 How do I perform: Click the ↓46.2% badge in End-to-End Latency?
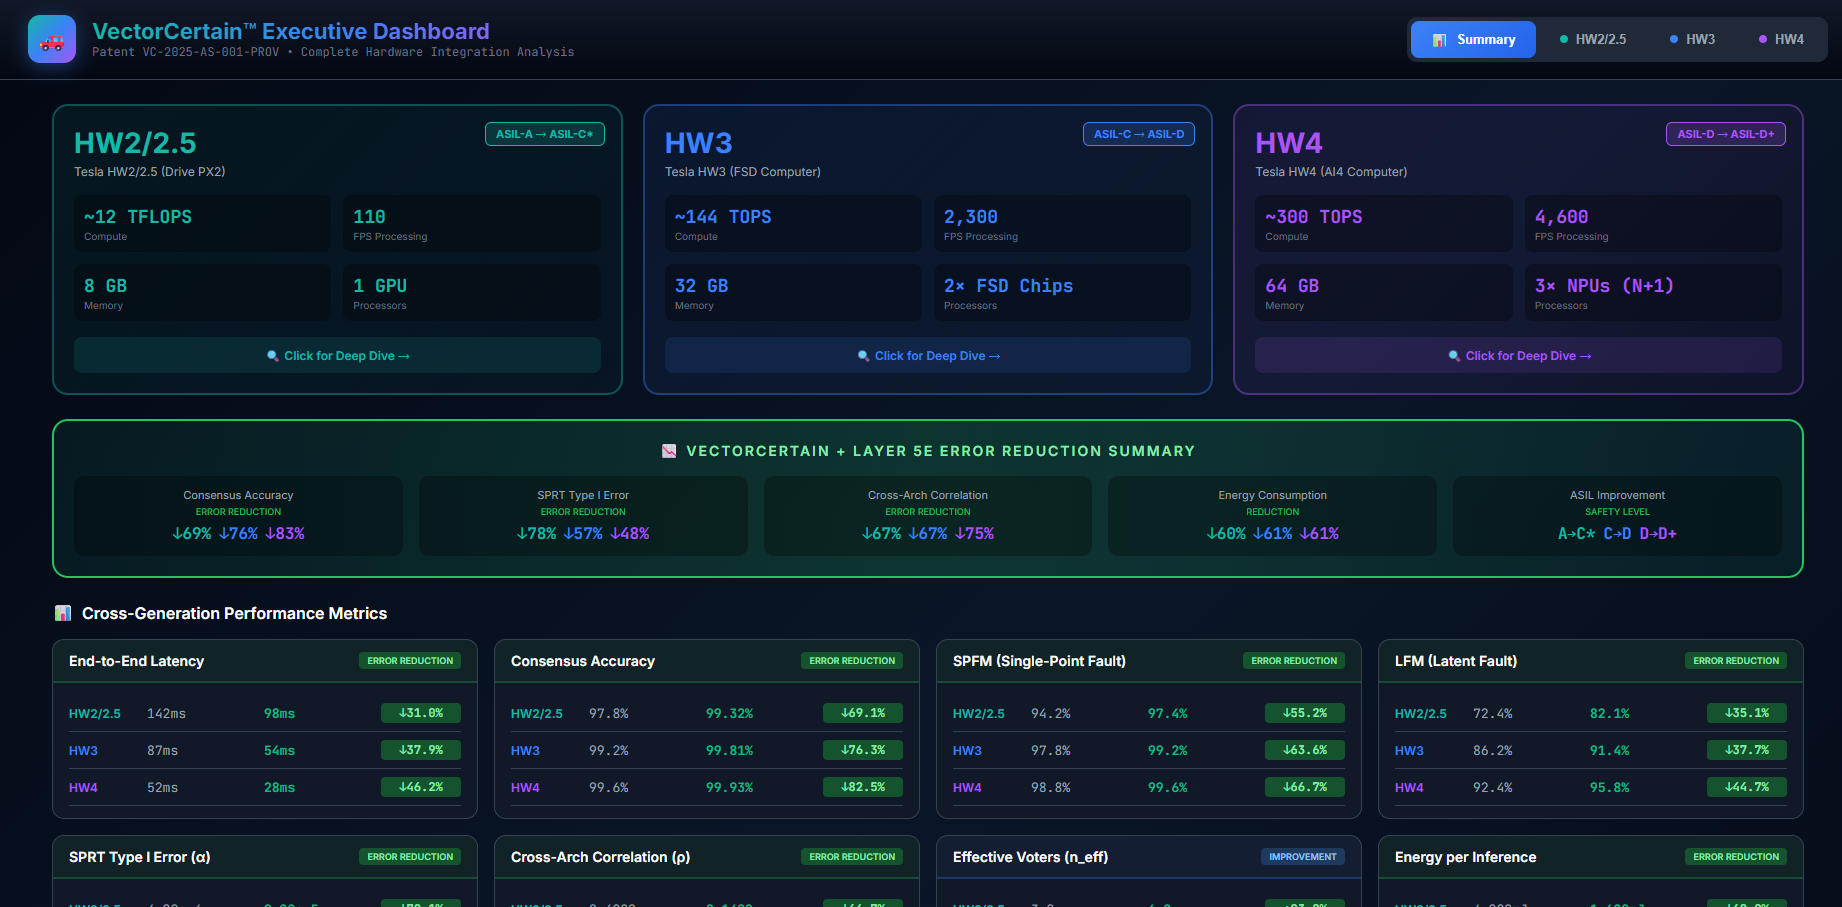click(420, 787)
